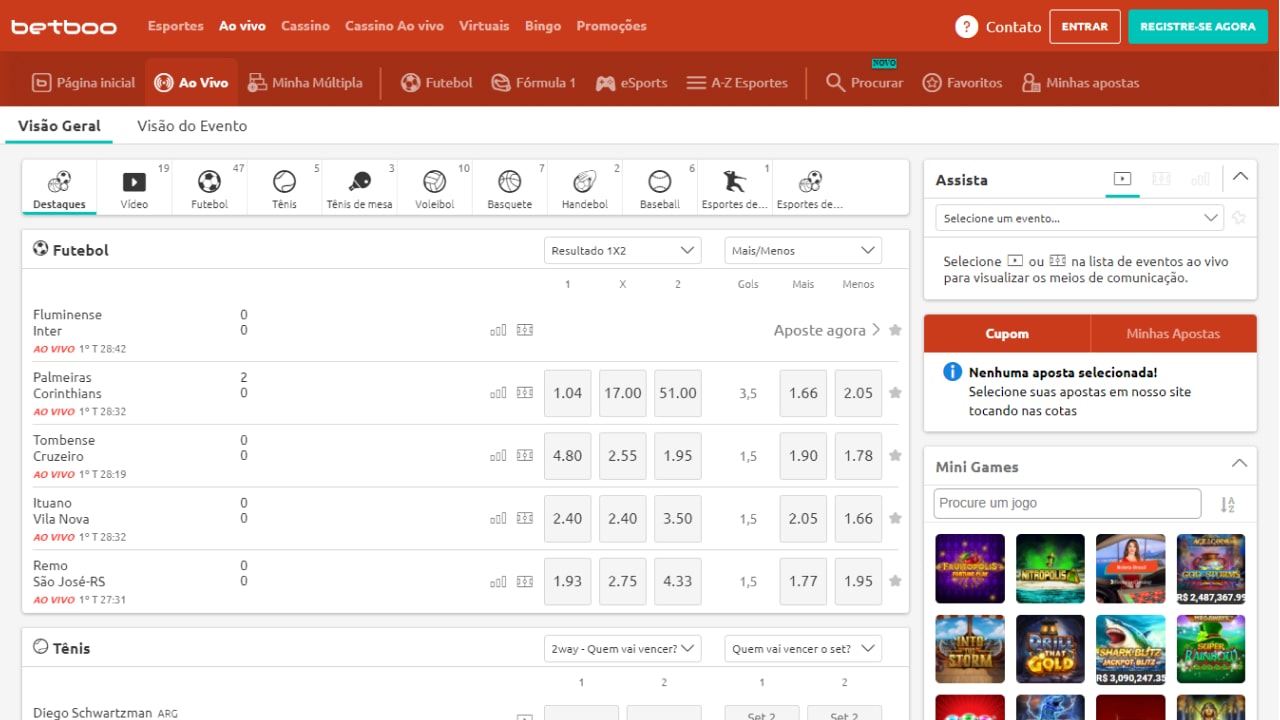Show statistics view in Assista panel
Image resolution: width=1280 pixels, height=720 pixels.
(1200, 179)
